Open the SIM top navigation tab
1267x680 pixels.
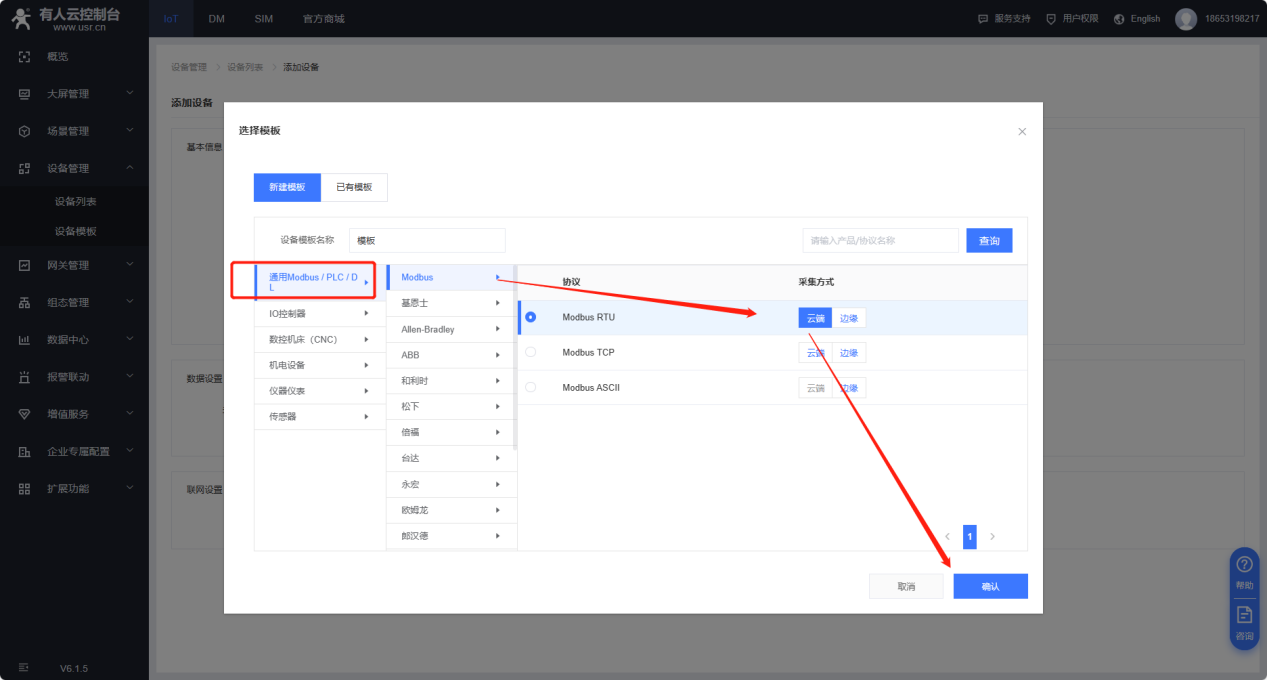pos(263,19)
